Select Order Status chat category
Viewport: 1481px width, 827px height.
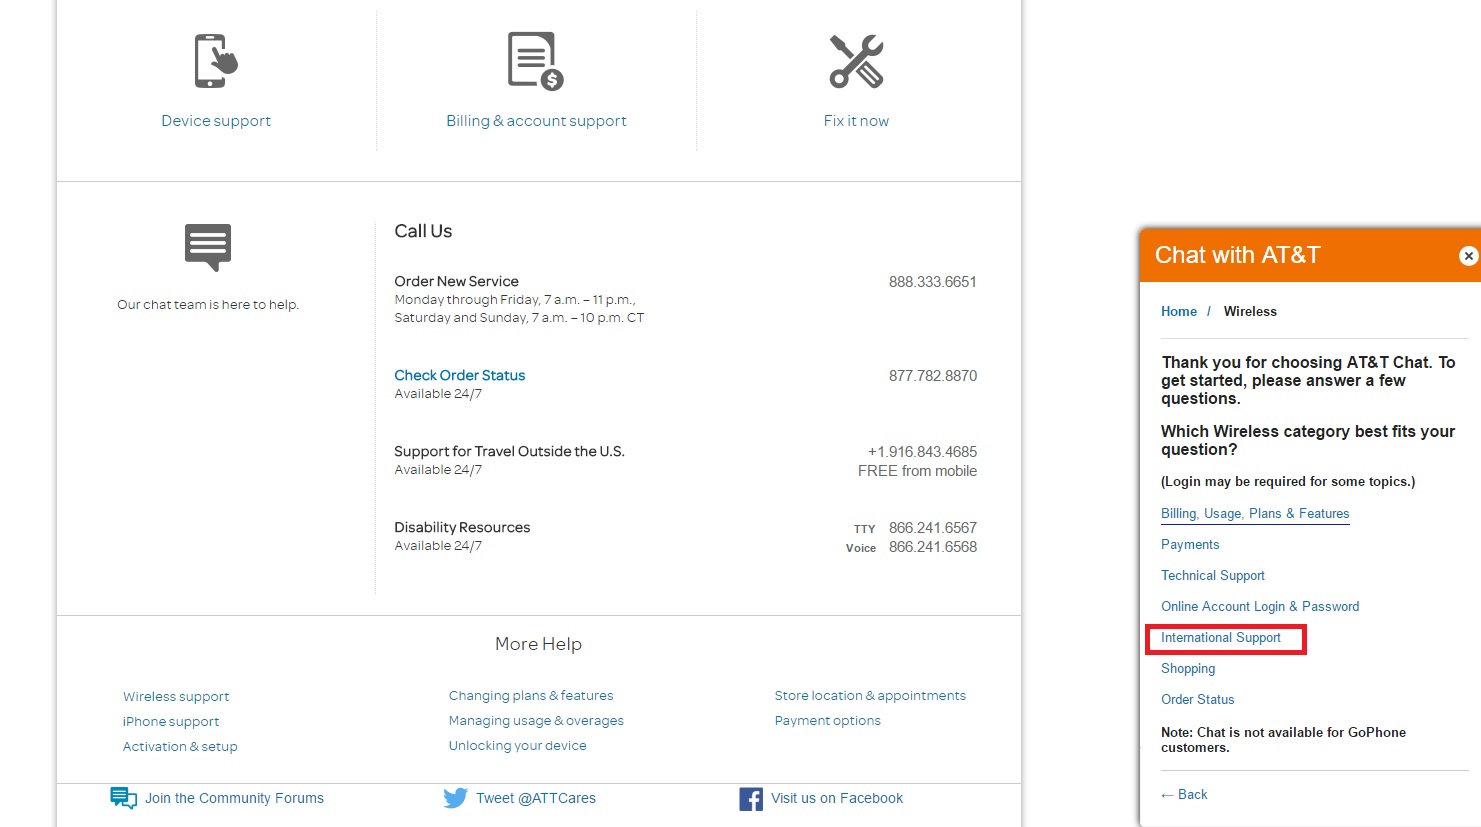pos(1197,700)
